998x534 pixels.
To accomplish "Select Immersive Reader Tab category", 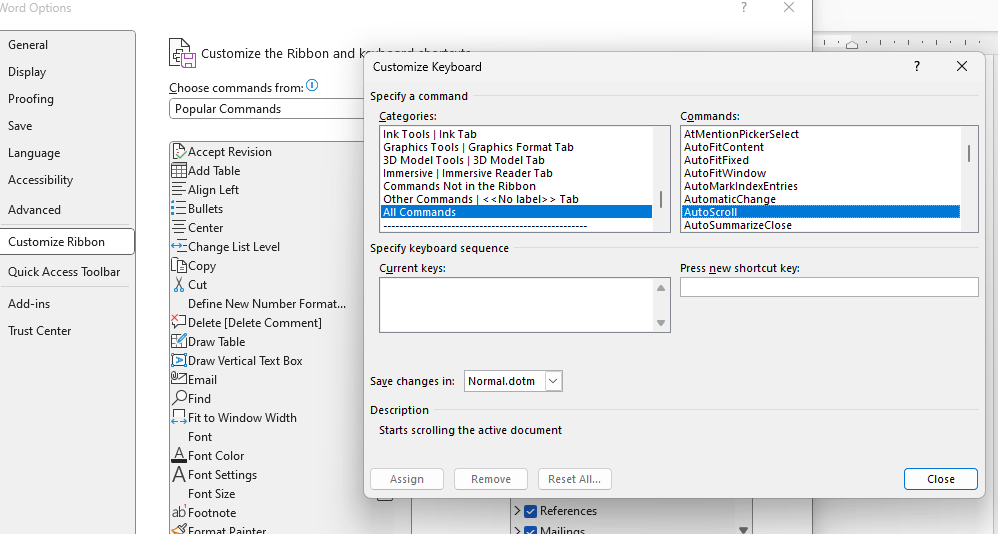I will point(516,173).
